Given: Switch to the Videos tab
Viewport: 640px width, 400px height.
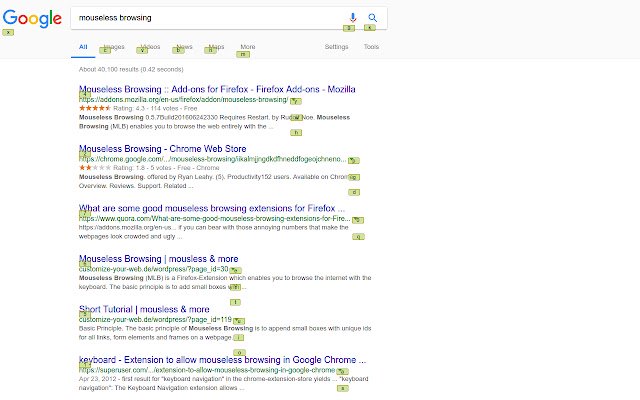Looking at the screenshot, I should pyautogui.click(x=150, y=47).
